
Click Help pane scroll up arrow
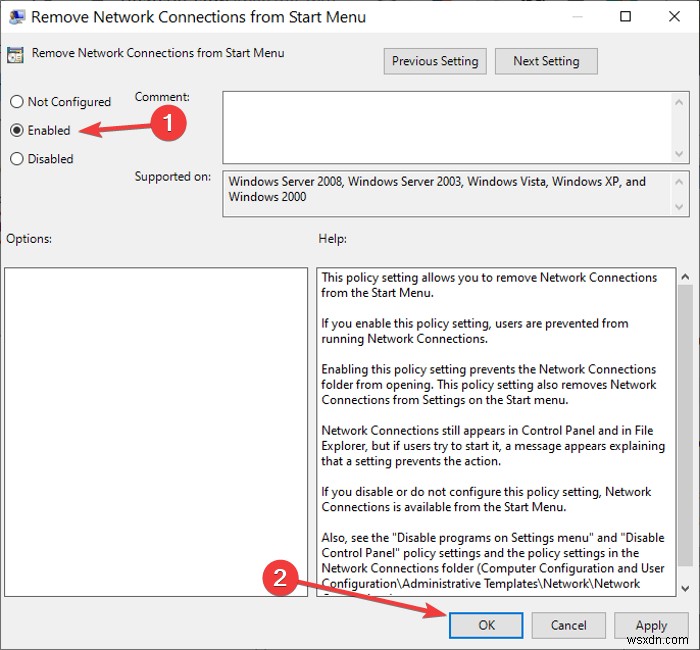[685, 277]
